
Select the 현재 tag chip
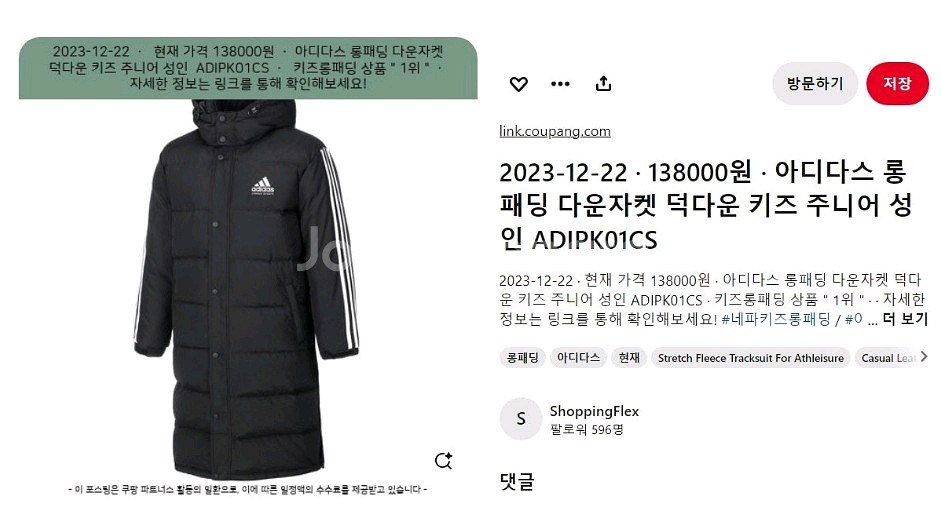[628, 358]
